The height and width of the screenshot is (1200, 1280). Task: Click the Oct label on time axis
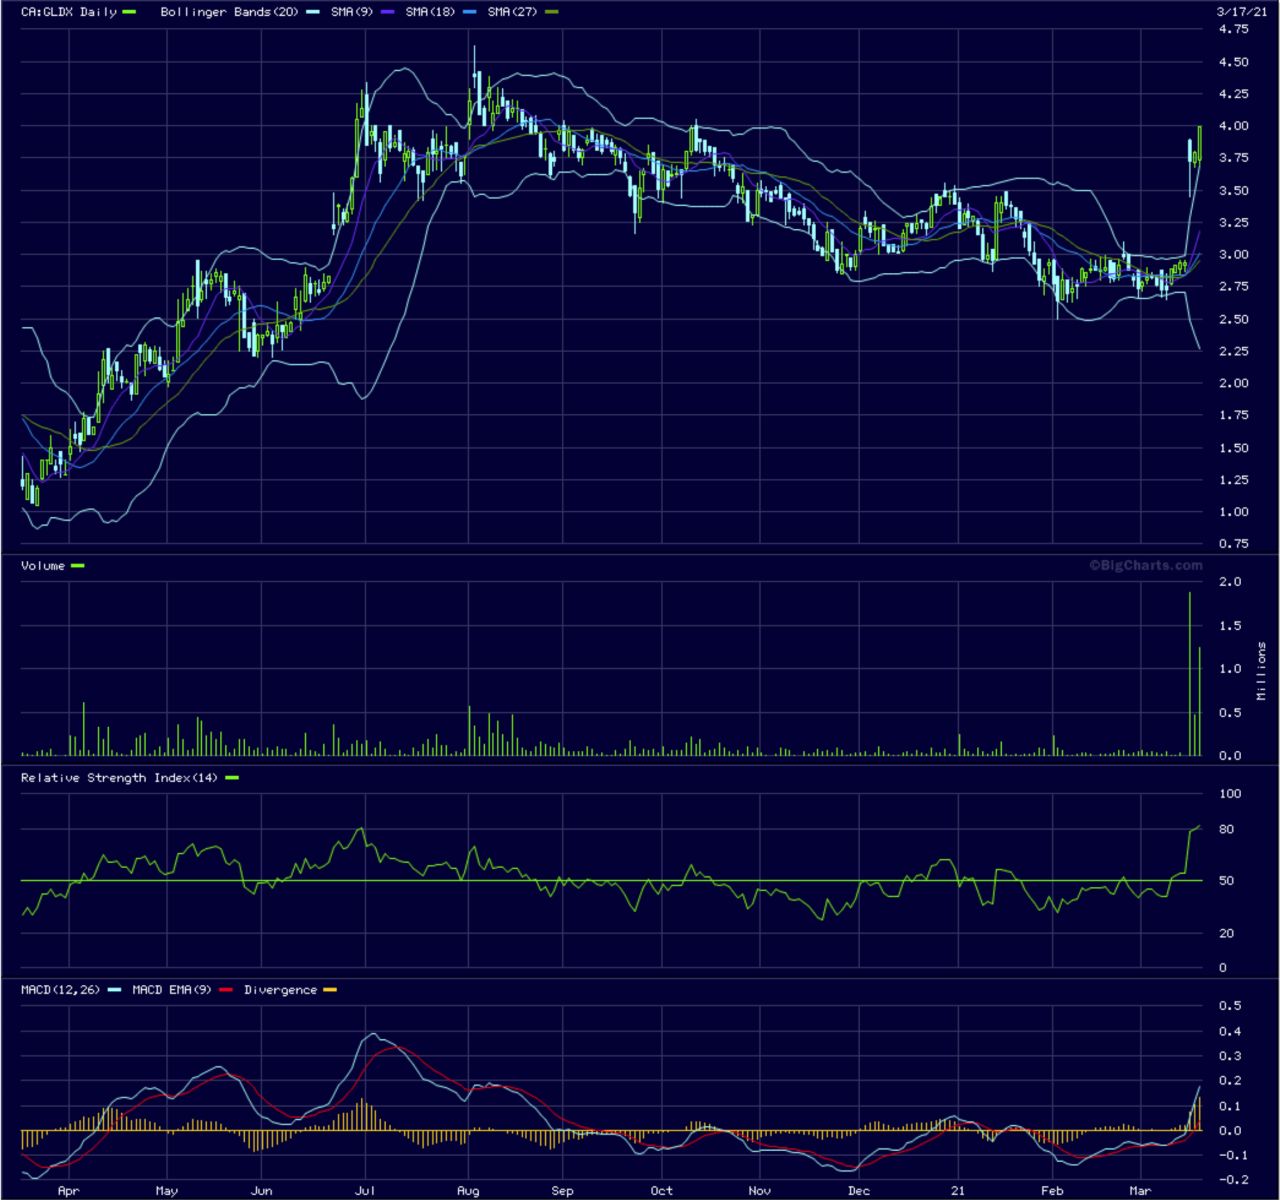point(661,1191)
